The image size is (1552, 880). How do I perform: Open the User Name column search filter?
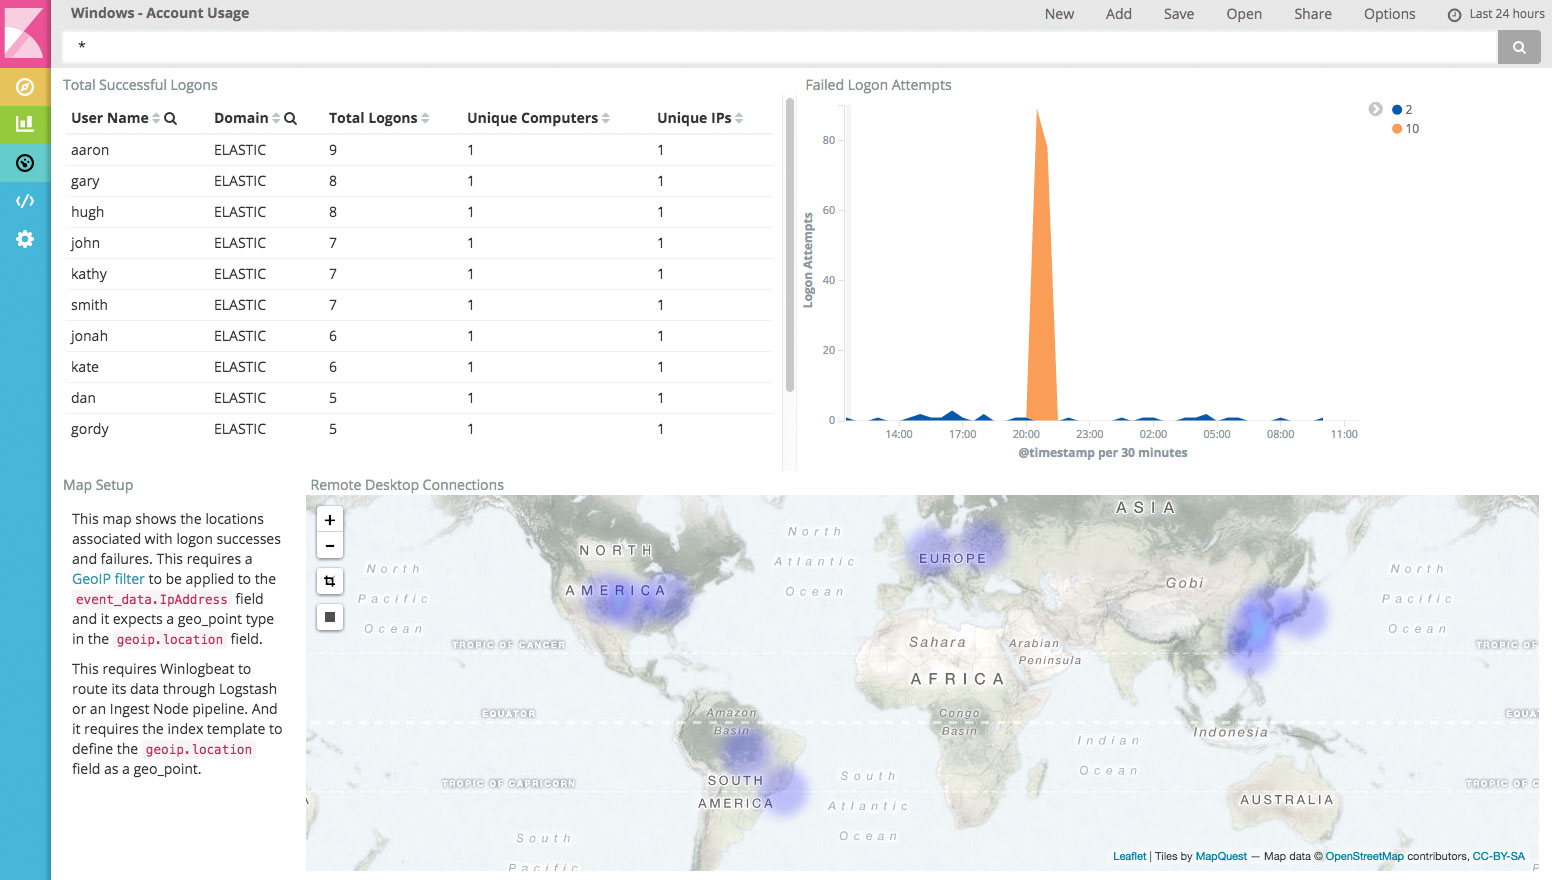coord(171,117)
